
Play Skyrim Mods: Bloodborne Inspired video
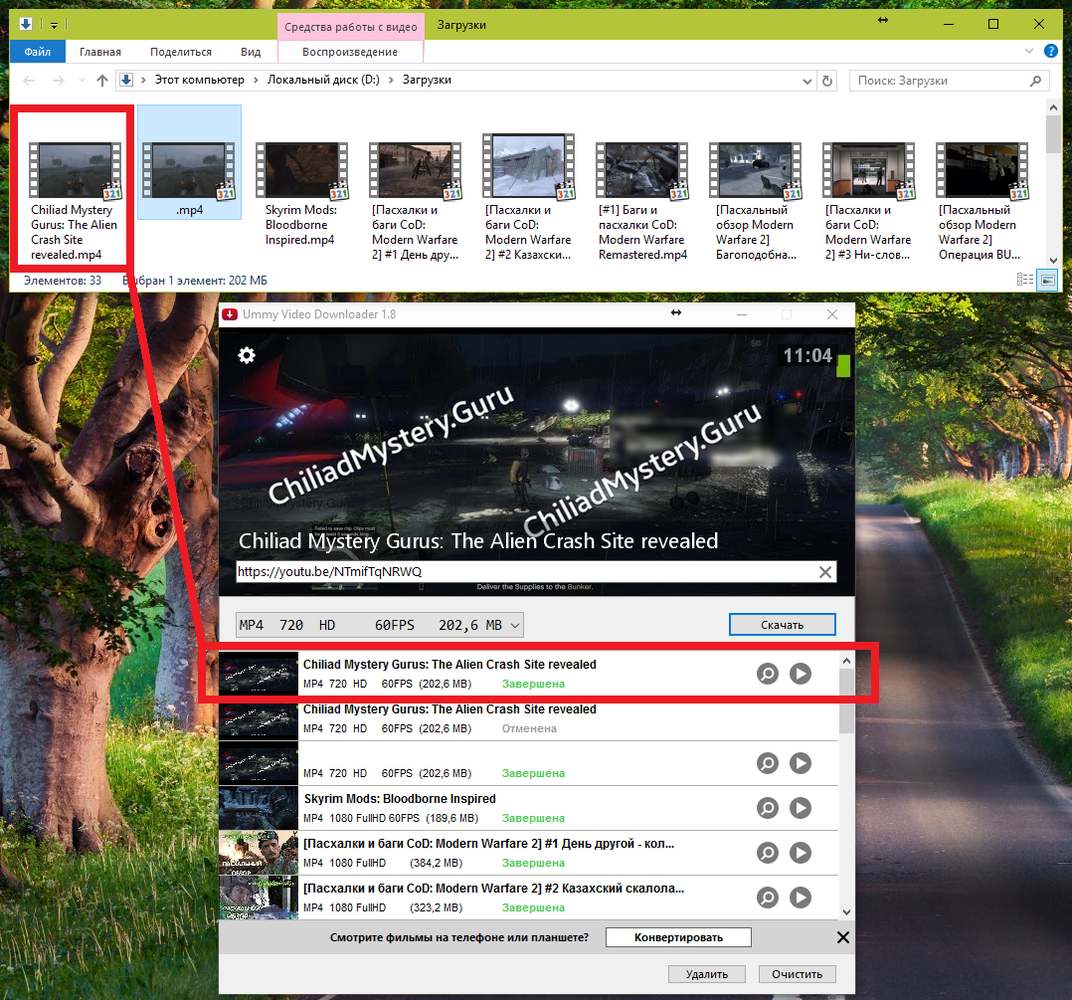tap(801, 808)
